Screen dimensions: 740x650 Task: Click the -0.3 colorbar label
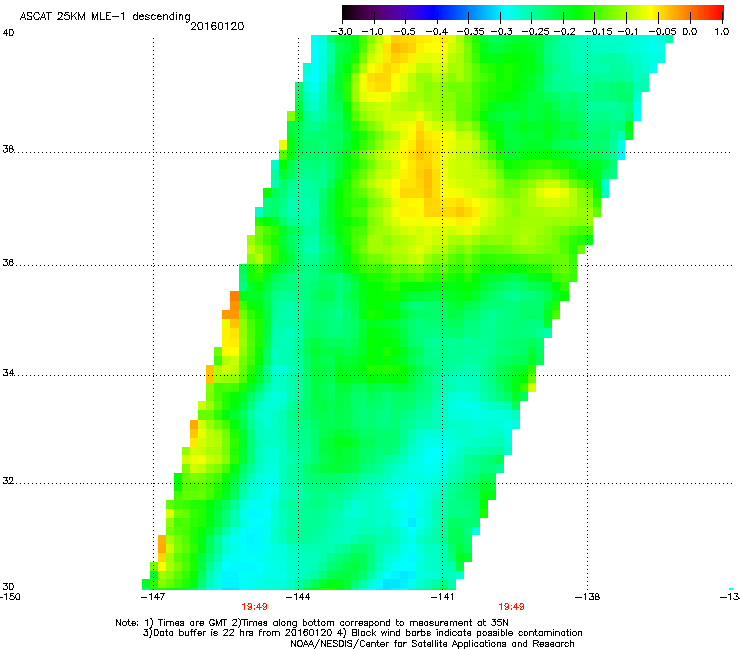501,32
